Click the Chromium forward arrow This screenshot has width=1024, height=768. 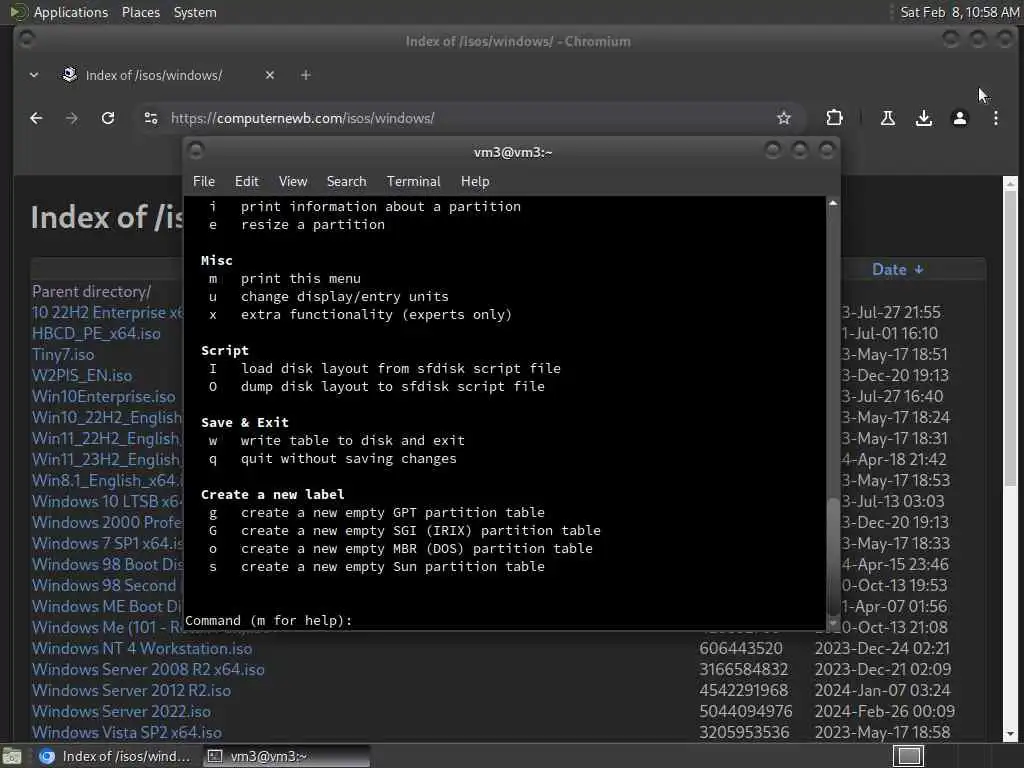(x=72, y=118)
